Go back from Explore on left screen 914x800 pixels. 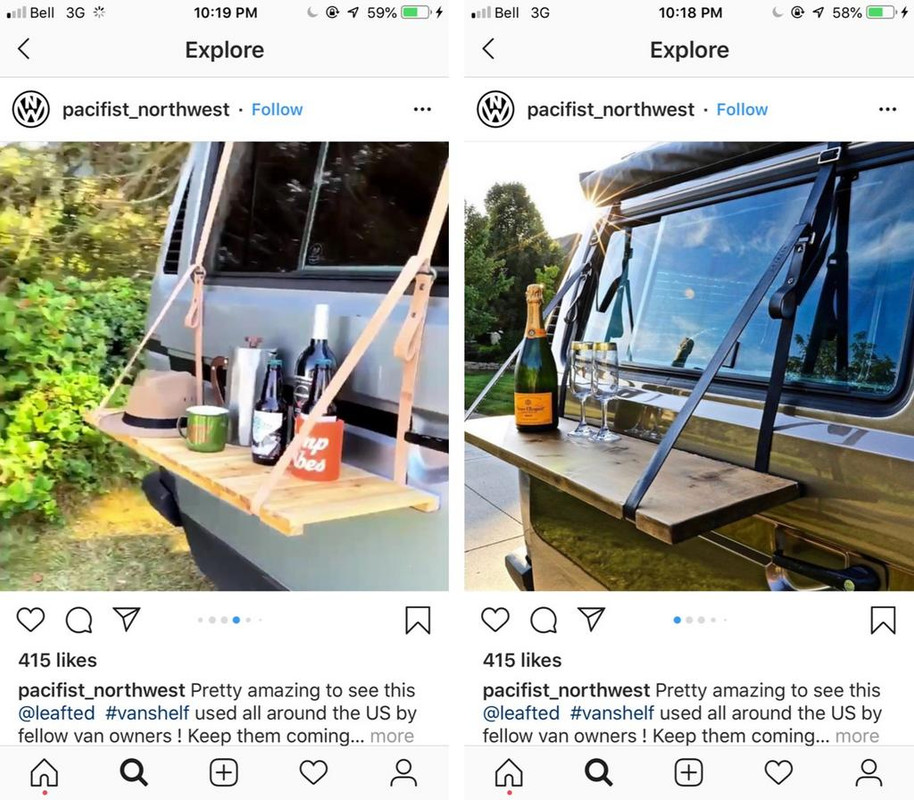pyautogui.click(x=24, y=49)
